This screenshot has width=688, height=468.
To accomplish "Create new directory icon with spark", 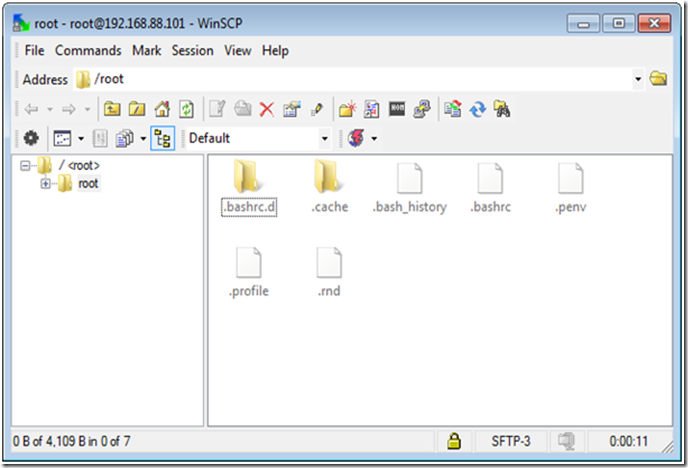I will (347, 109).
